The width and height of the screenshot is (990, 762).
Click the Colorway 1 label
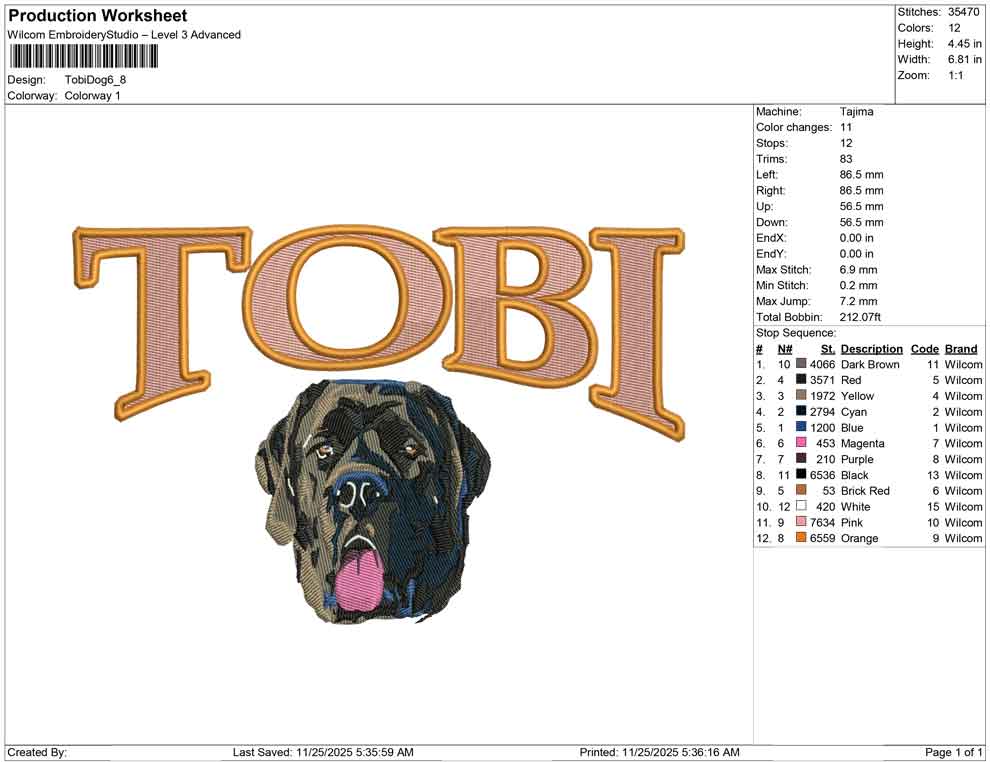coord(92,96)
